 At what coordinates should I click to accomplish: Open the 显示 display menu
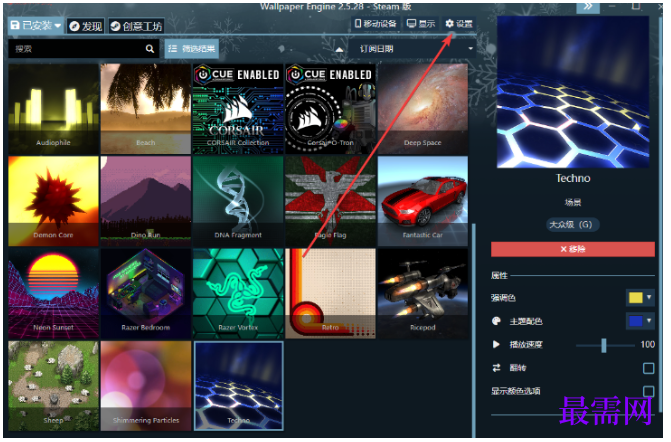pyautogui.click(x=421, y=24)
